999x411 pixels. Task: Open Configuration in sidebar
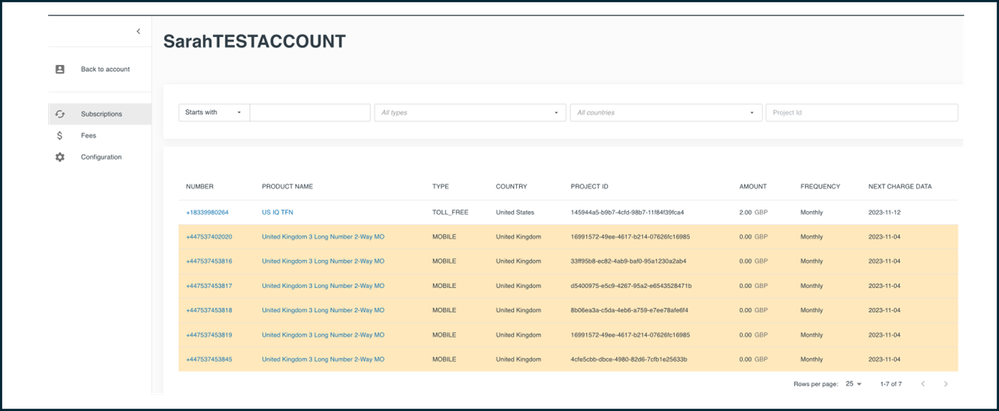point(99,157)
